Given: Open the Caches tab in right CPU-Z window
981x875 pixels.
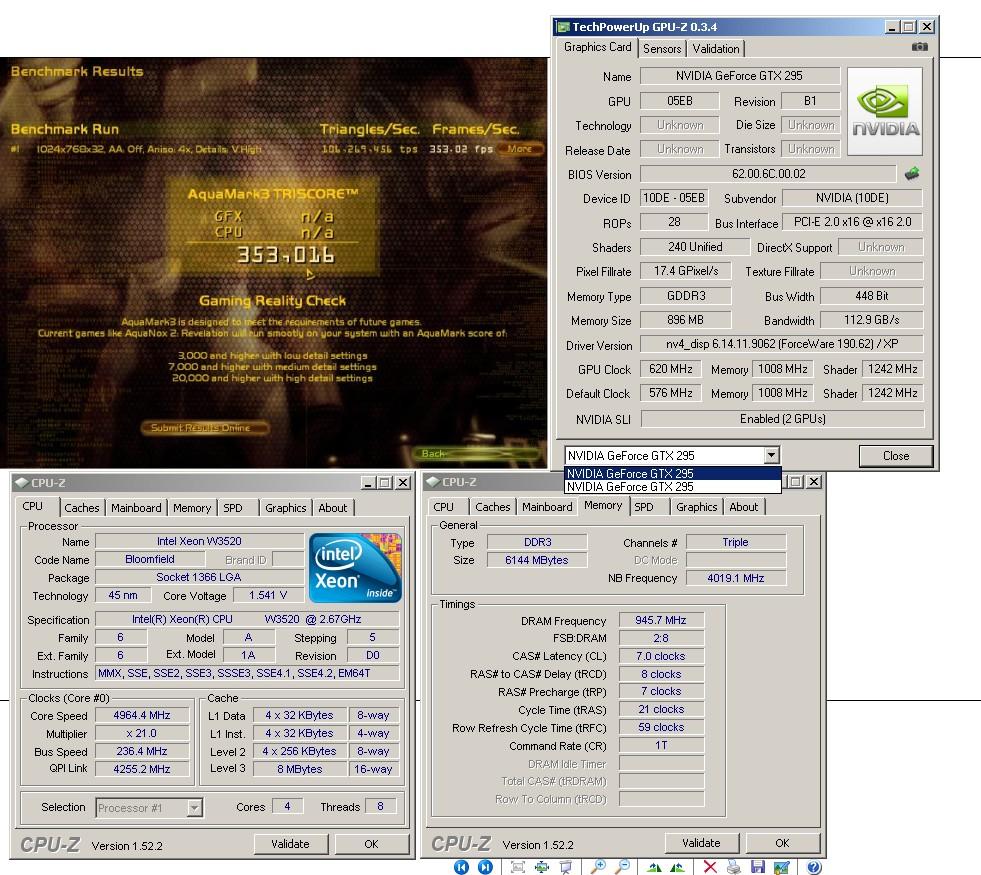Looking at the screenshot, I should click(492, 507).
